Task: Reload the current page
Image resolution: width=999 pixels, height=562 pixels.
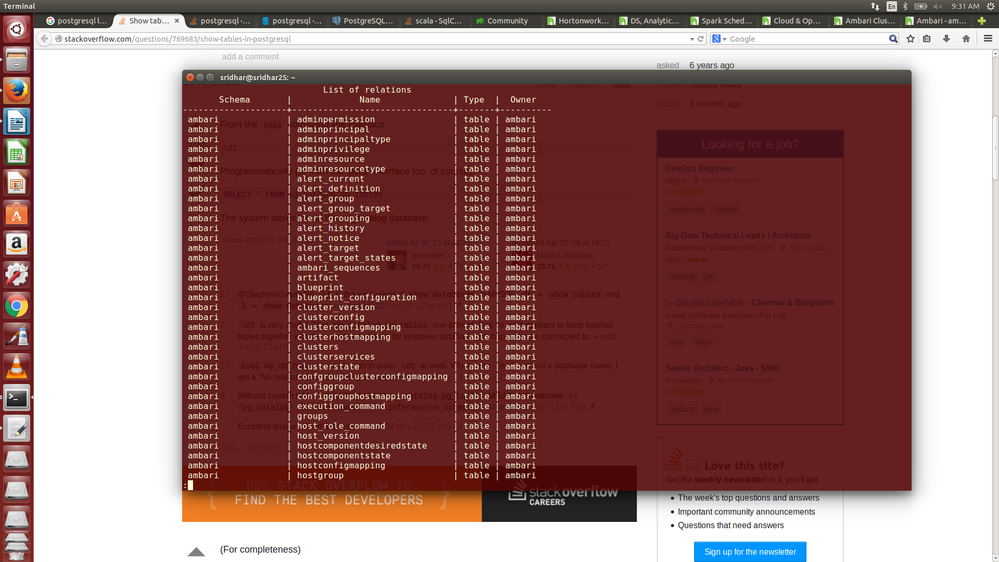Action: 701,39
